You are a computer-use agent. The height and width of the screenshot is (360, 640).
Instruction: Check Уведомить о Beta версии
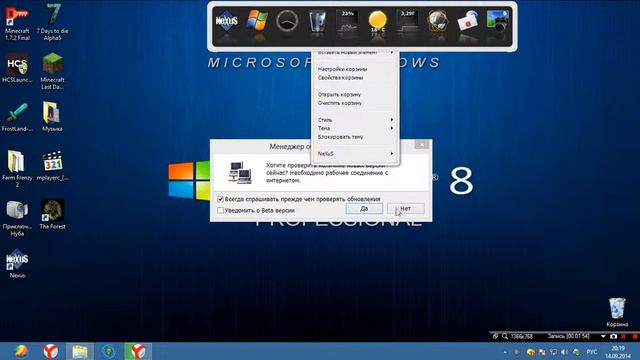coord(220,211)
